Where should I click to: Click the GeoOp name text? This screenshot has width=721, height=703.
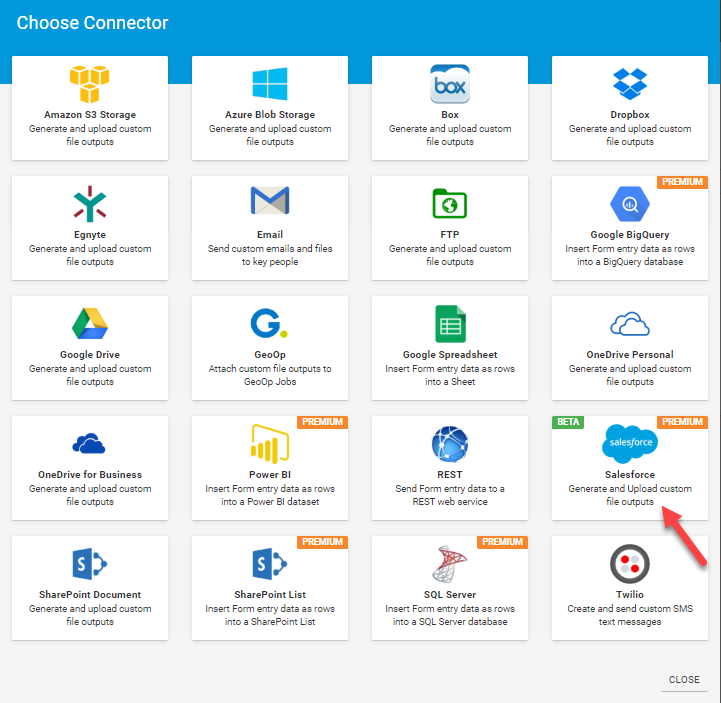pyautogui.click(x=270, y=354)
